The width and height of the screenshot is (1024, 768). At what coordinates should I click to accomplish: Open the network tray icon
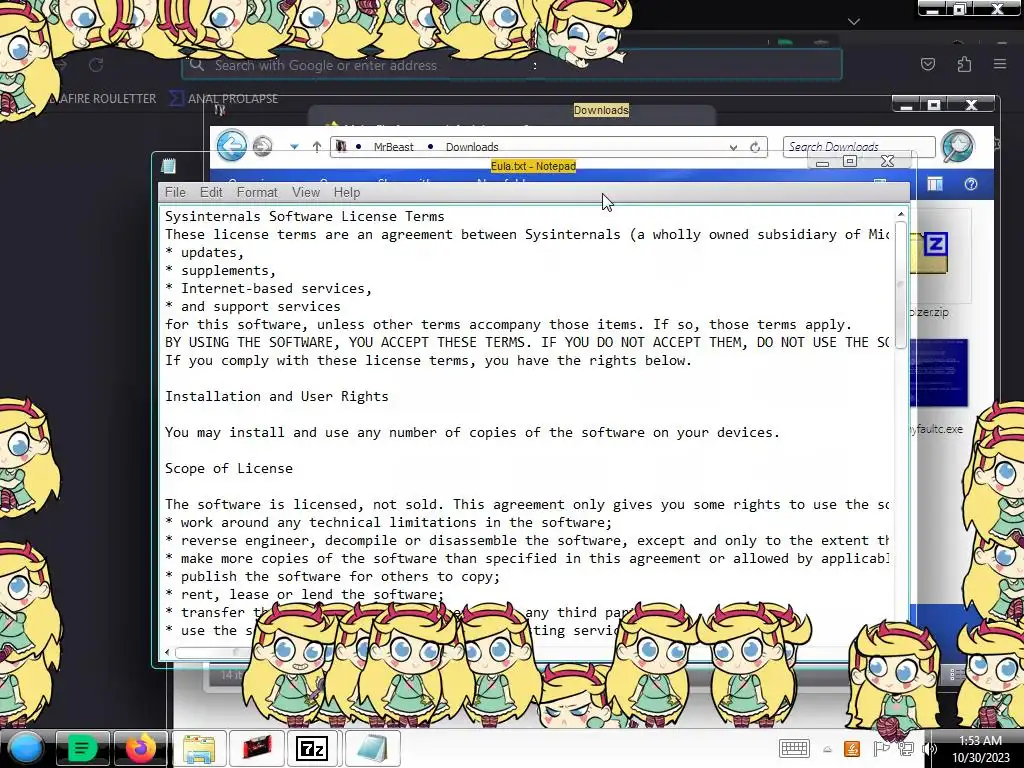(905, 749)
